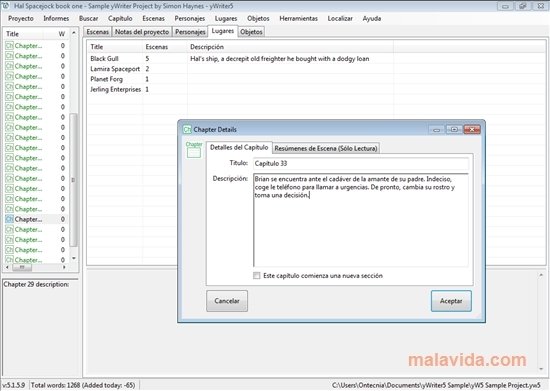The image size is (550, 391).
Task: Open the Capítulo menu
Action: click(x=120, y=19)
